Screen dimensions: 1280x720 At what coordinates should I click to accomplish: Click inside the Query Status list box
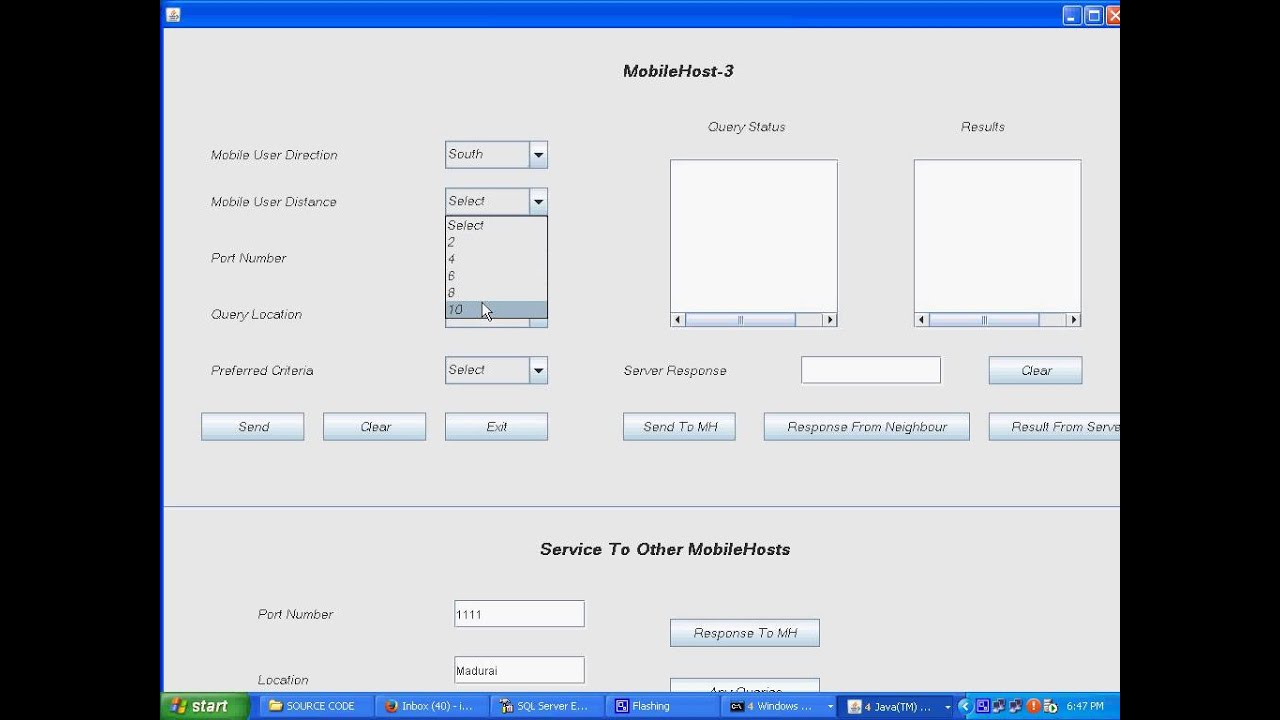(x=754, y=236)
